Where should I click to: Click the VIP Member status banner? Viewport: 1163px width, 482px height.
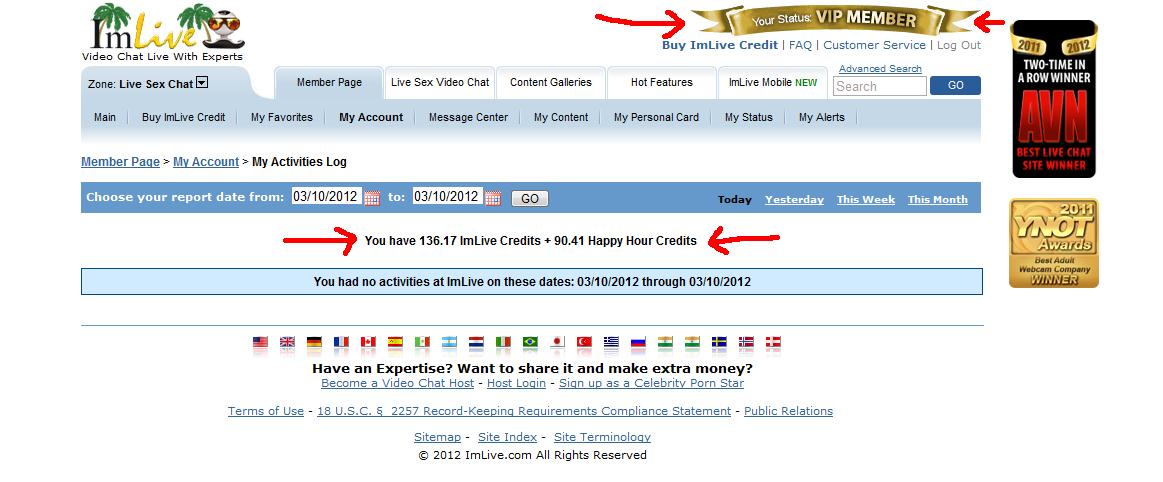(834, 20)
